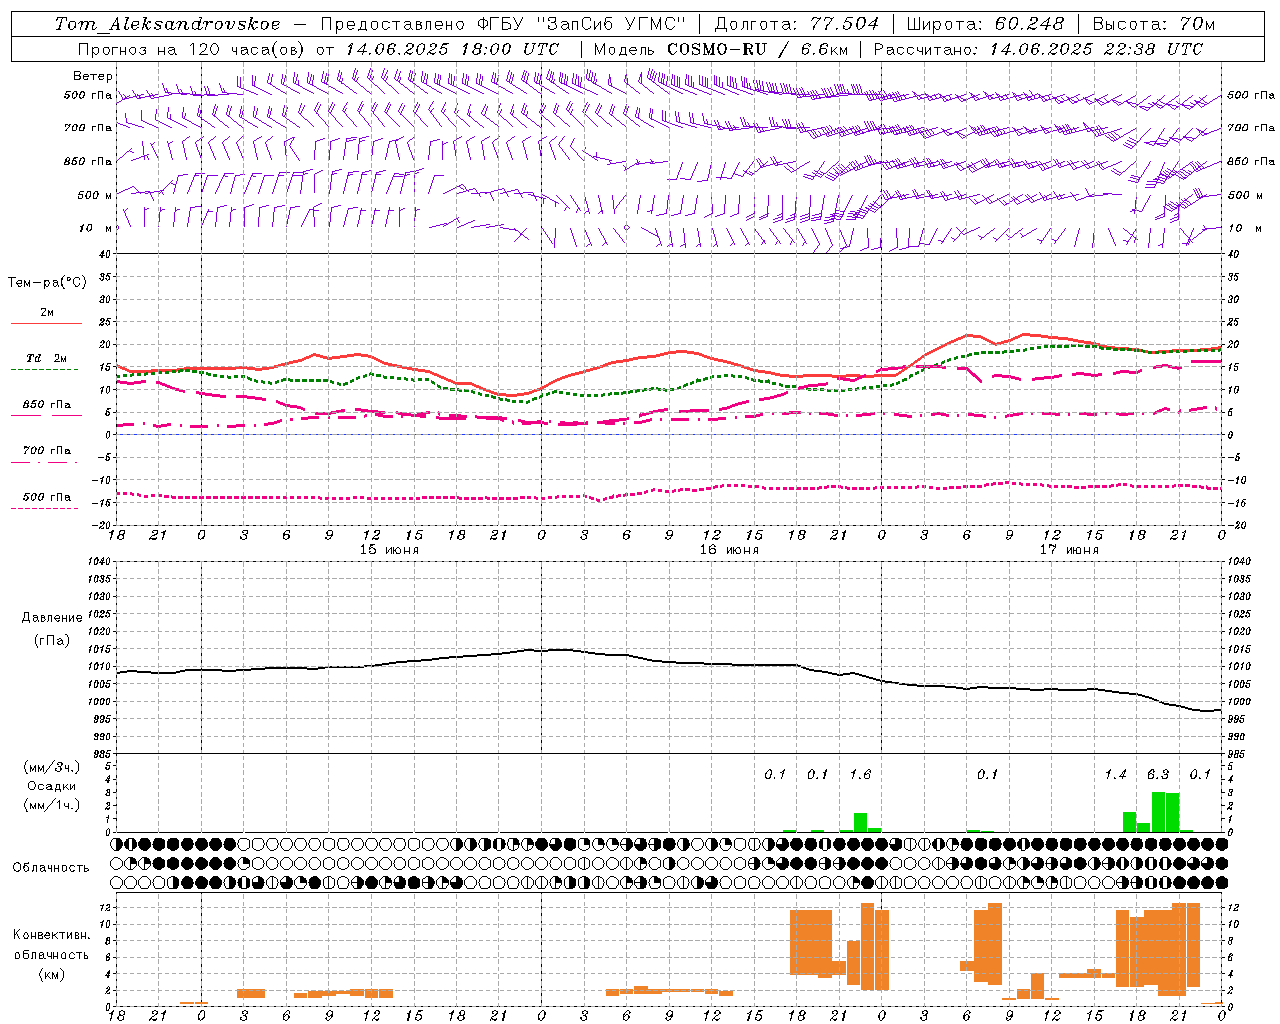Select the start time 14.06.2025 18:00 UTC
The image size is (1280, 1024).
(452, 49)
